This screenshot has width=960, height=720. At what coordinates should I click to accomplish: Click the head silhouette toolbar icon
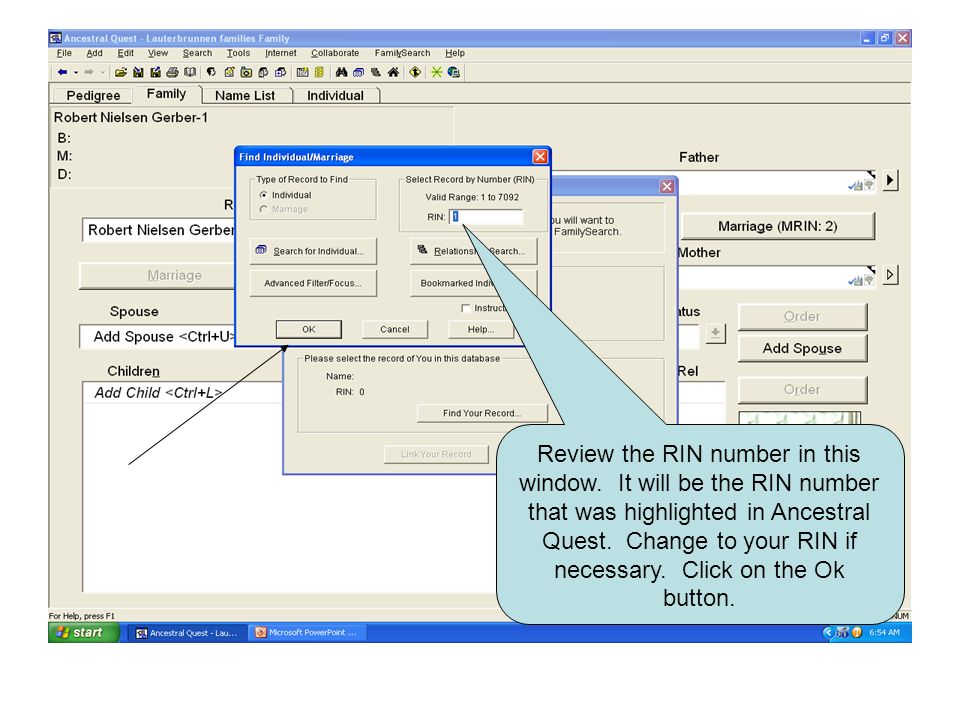pyautogui.click(x=211, y=72)
